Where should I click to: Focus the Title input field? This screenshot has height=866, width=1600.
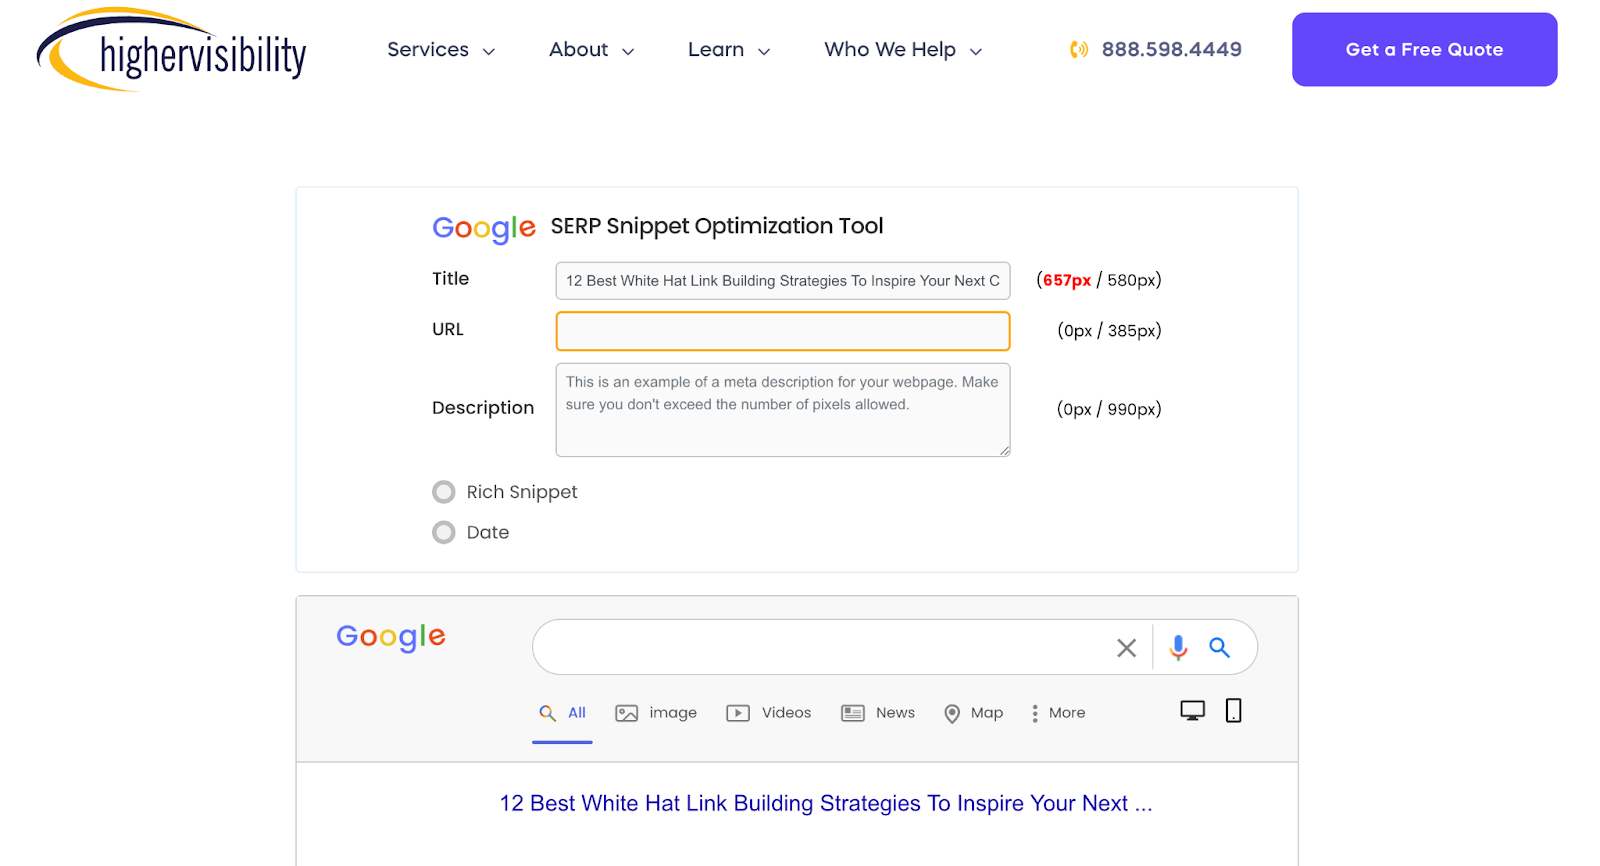tap(783, 281)
